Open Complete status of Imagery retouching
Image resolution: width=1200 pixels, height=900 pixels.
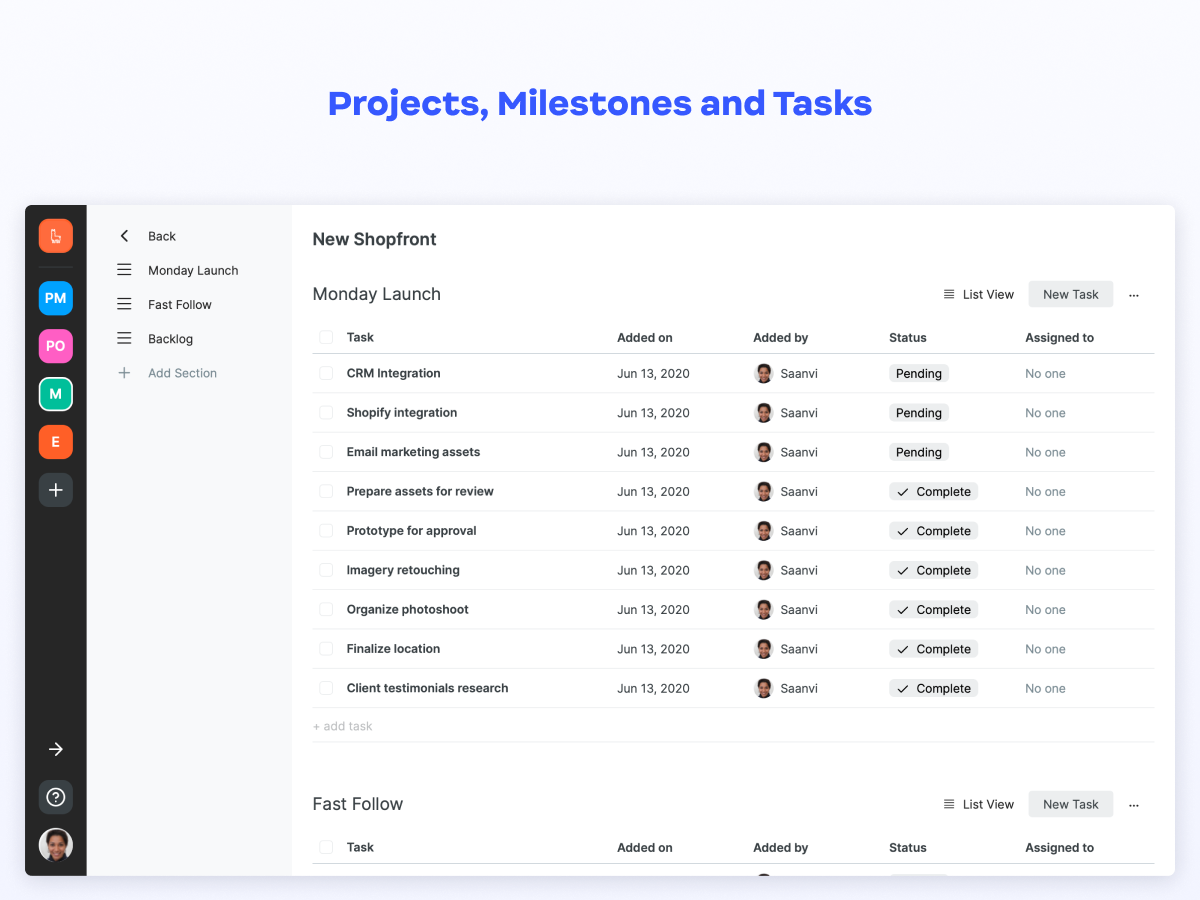(934, 570)
